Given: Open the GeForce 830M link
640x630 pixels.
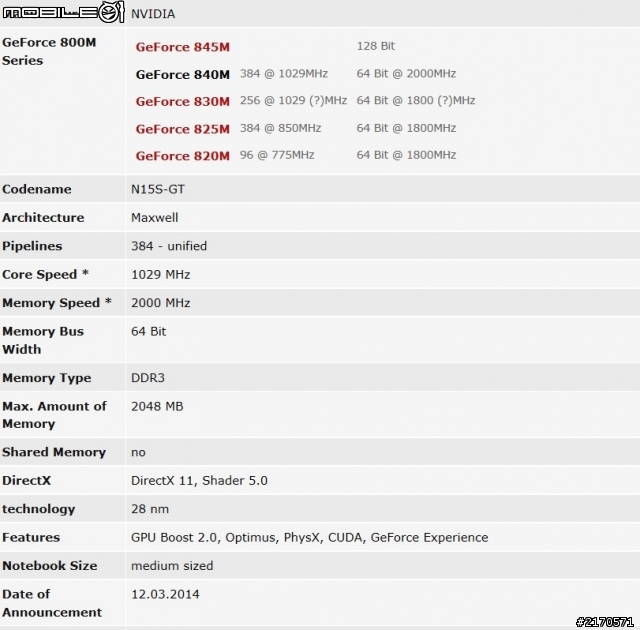Looking at the screenshot, I should pos(182,101).
